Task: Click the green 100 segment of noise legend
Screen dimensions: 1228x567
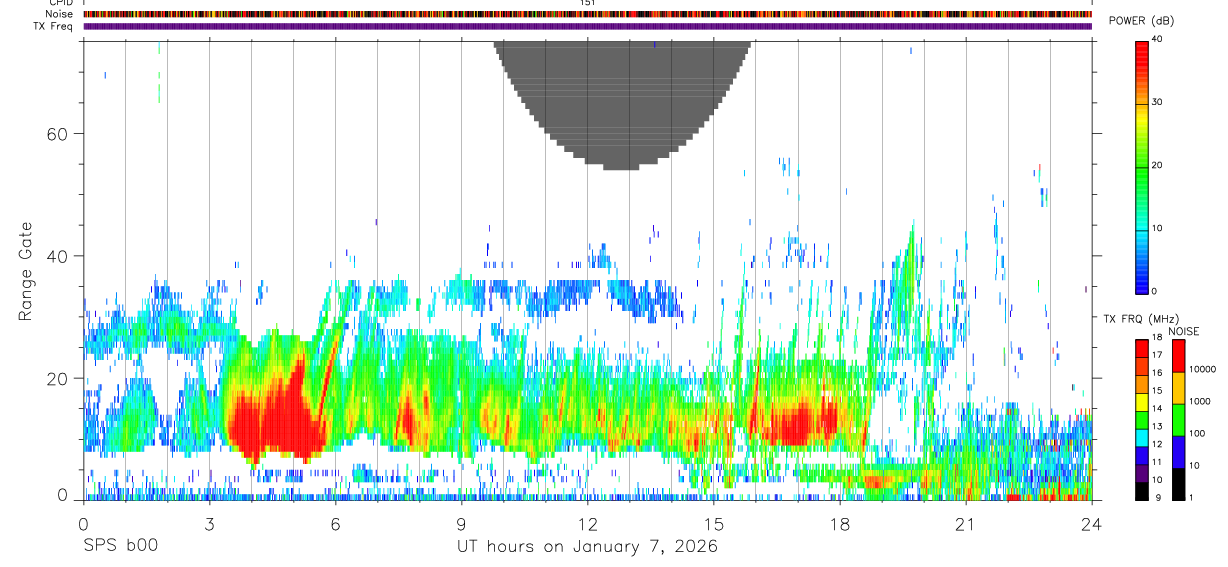Action: click(x=1179, y=420)
